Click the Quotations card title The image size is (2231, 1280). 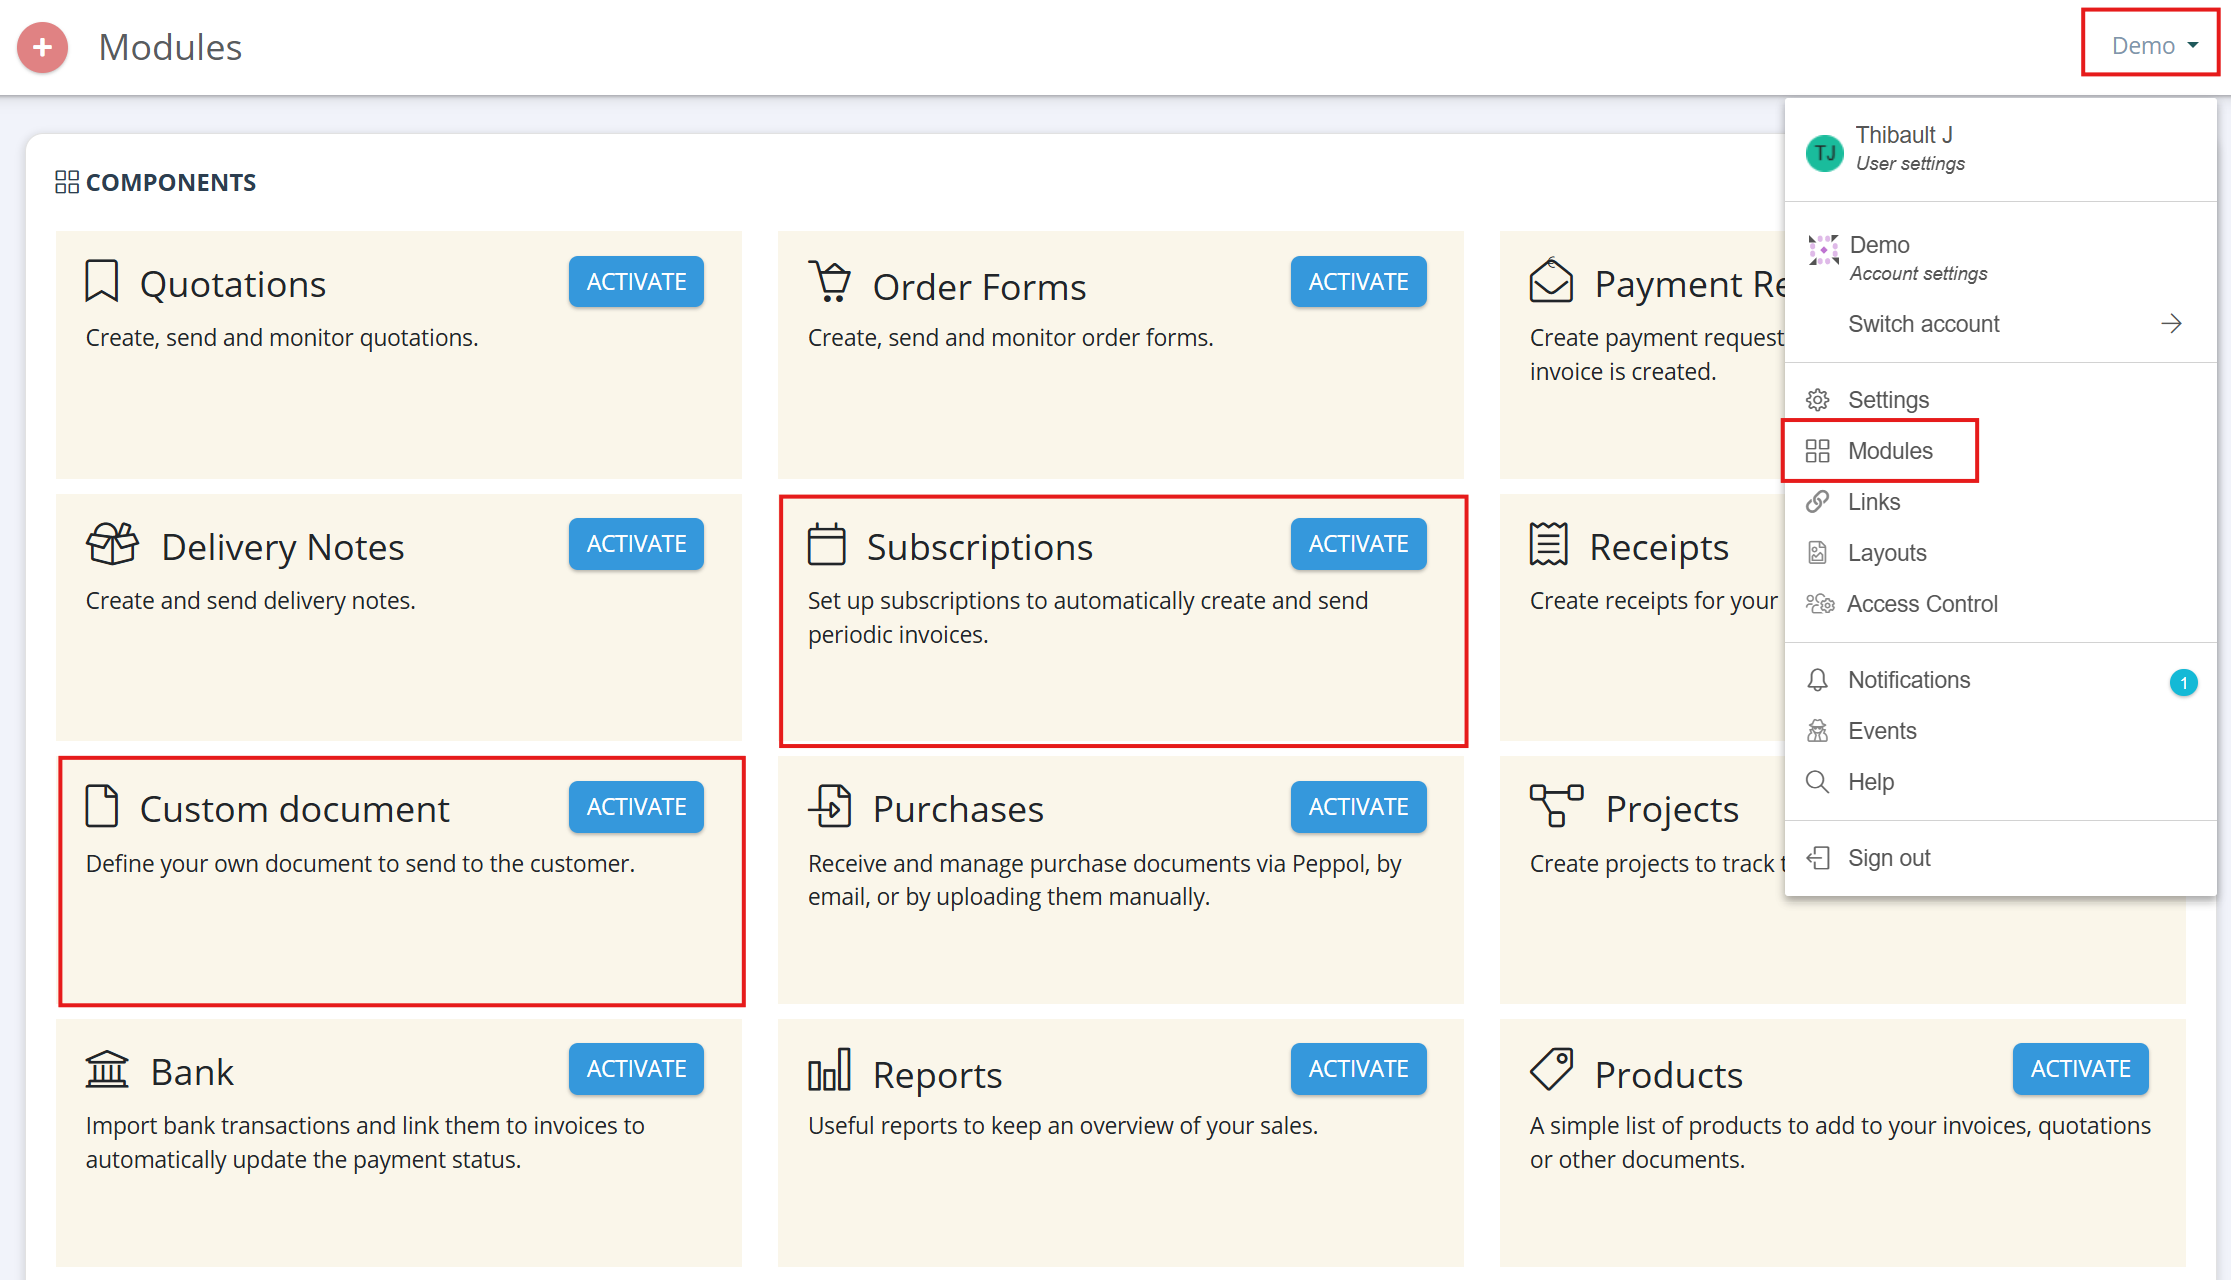233,284
